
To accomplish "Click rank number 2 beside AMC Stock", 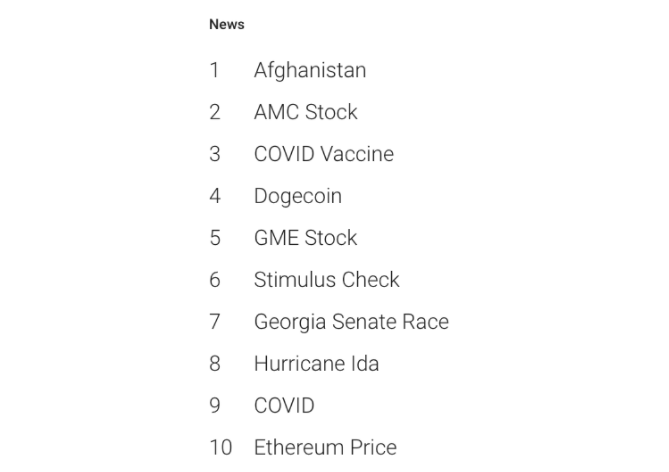I will click(214, 112).
